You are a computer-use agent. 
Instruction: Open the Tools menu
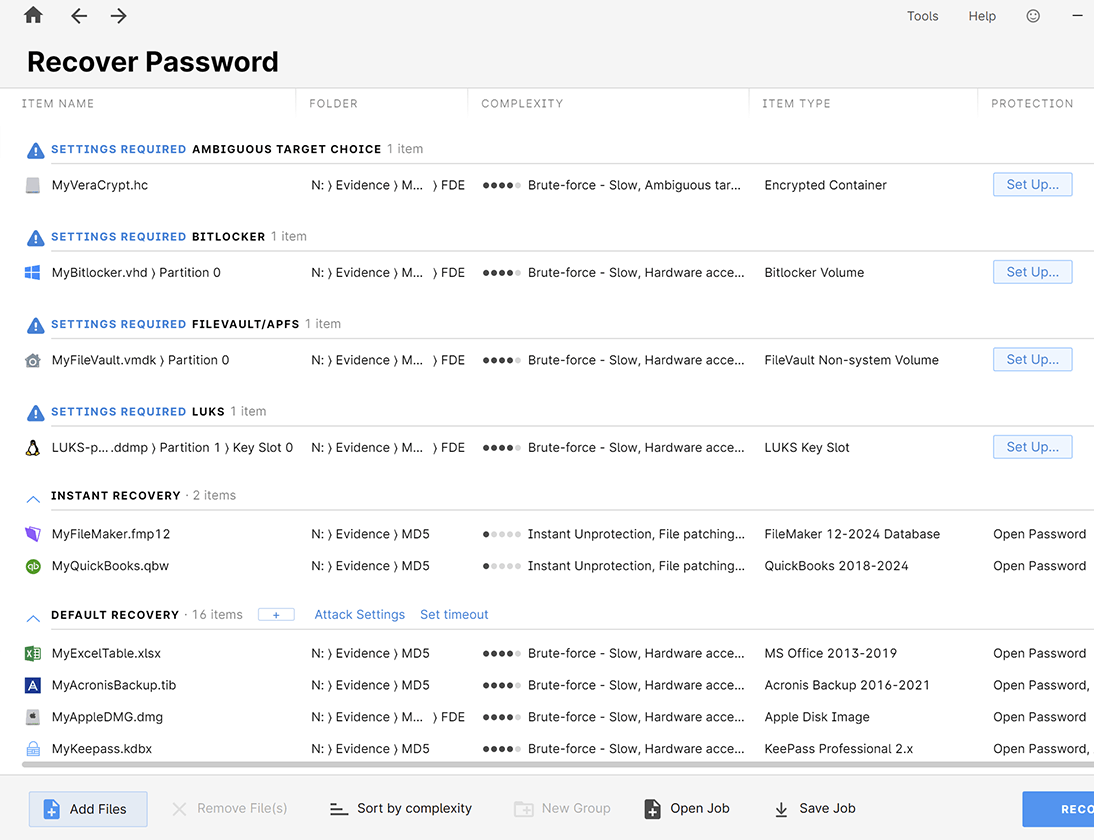[x=922, y=16]
